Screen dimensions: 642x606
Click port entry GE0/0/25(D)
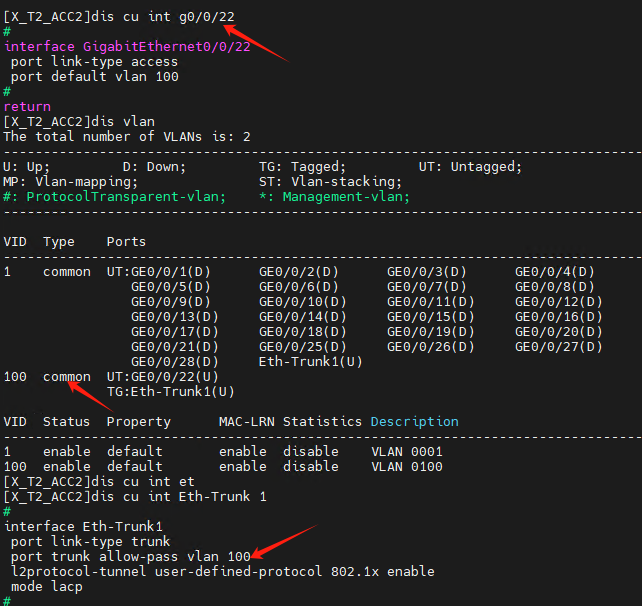click(x=303, y=347)
